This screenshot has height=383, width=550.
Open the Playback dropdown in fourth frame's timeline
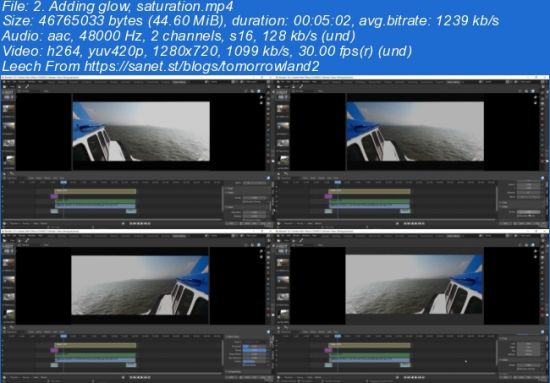(x=289, y=378)
